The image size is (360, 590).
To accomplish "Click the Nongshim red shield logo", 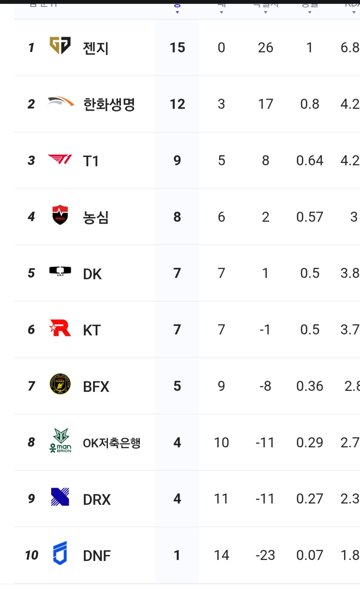I will pyautogui.click(x=60, y=215).
